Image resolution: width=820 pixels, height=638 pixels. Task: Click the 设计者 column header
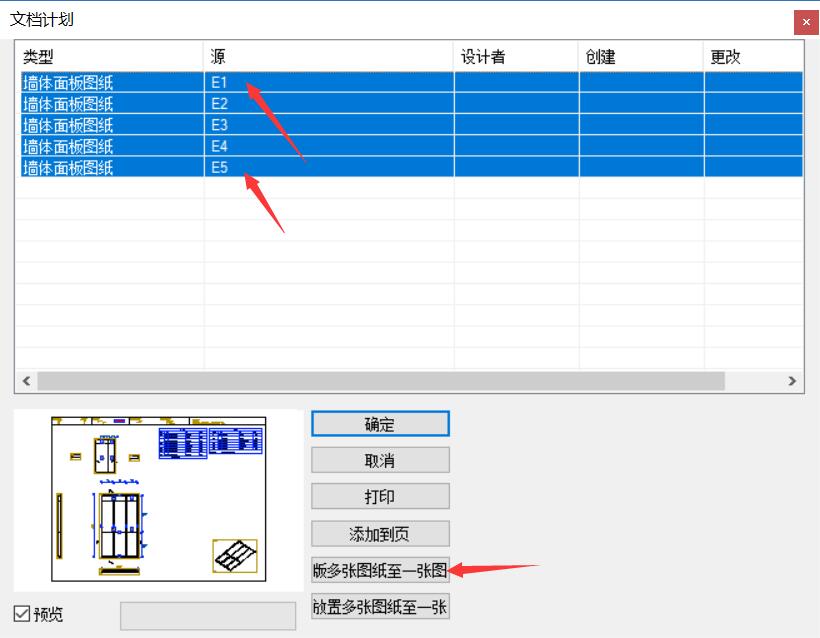tap(516, 56)
